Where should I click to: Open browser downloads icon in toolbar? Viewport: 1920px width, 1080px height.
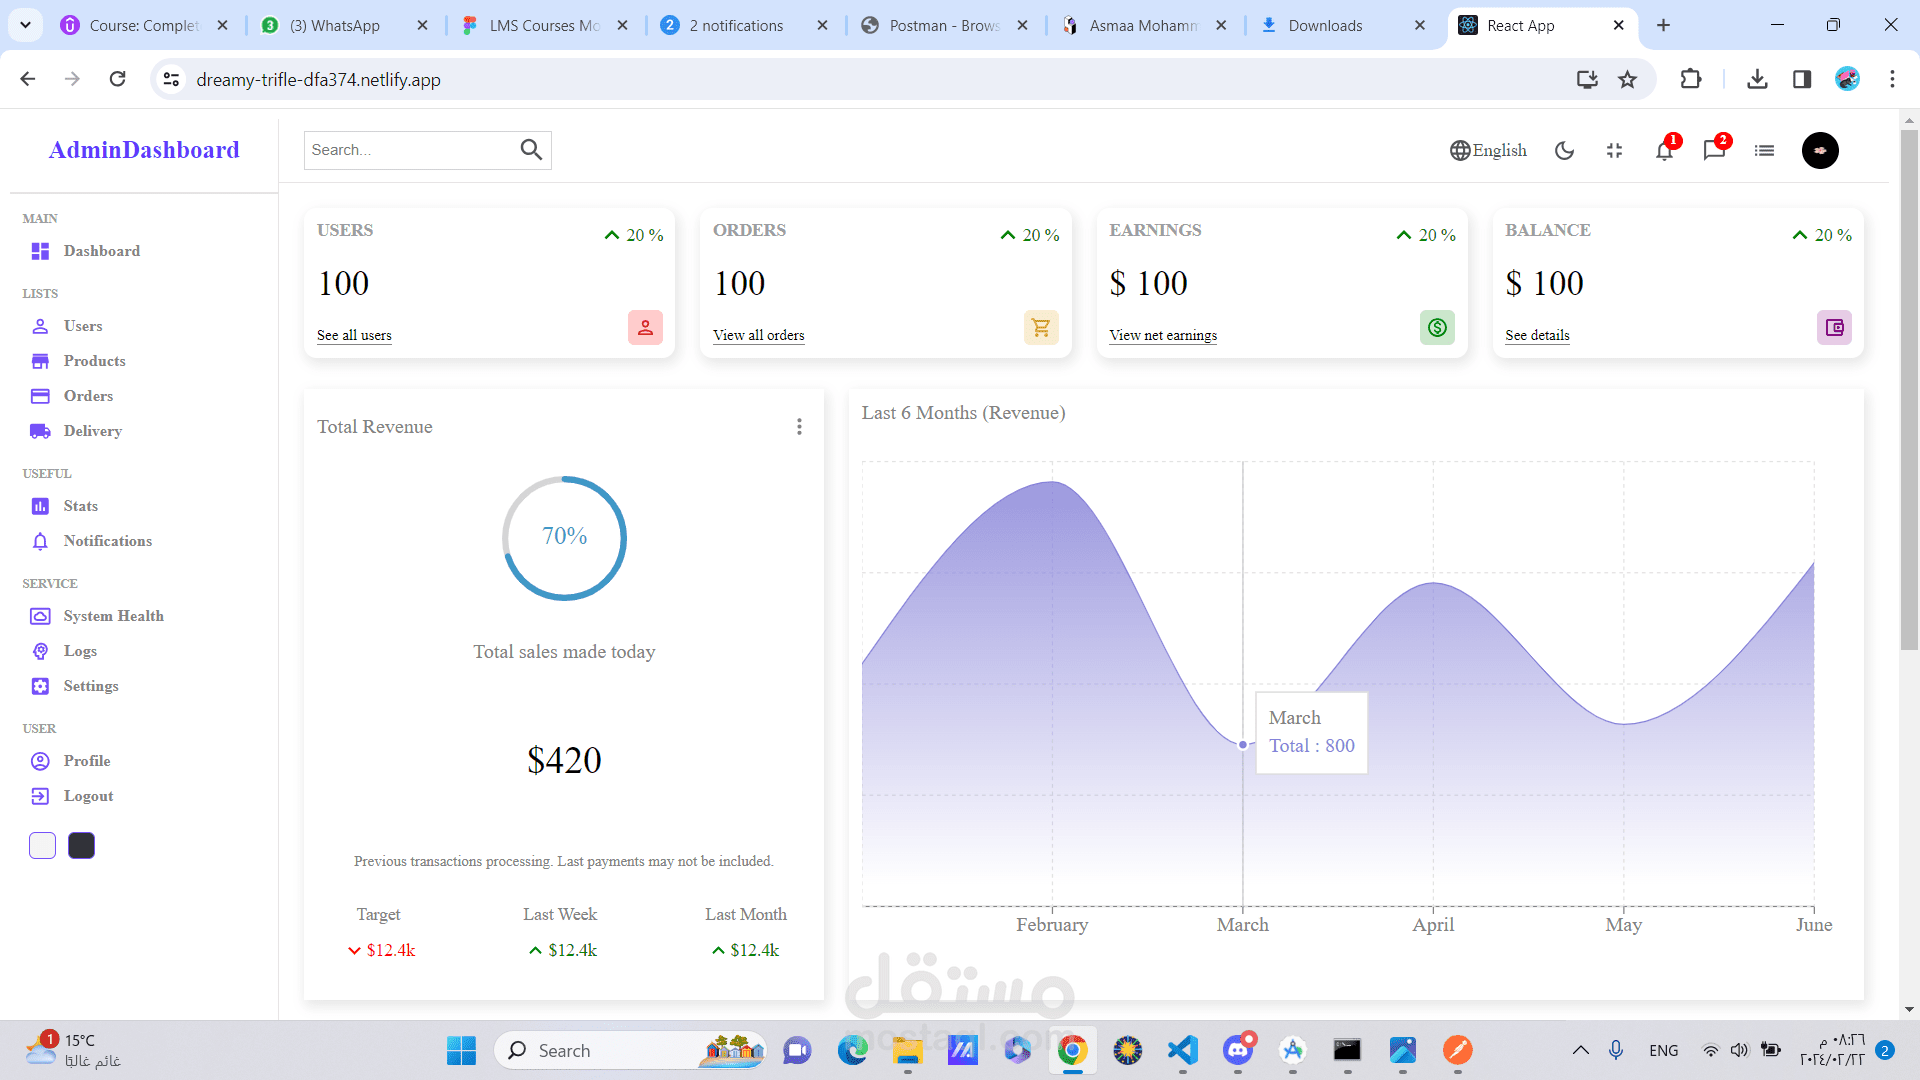1757,79
